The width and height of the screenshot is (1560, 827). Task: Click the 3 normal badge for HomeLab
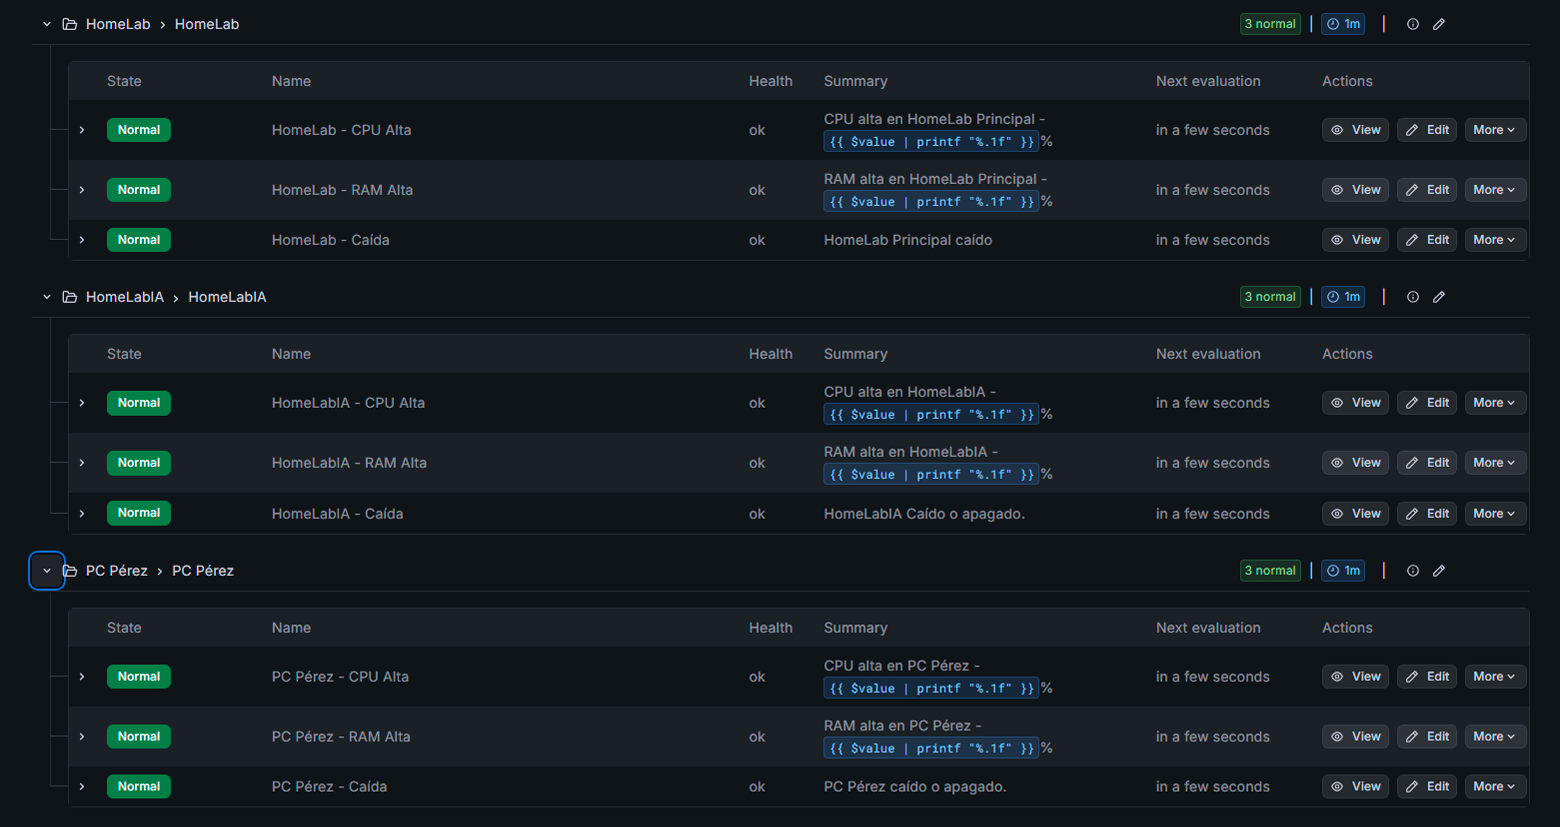[x=1270, y=24]
